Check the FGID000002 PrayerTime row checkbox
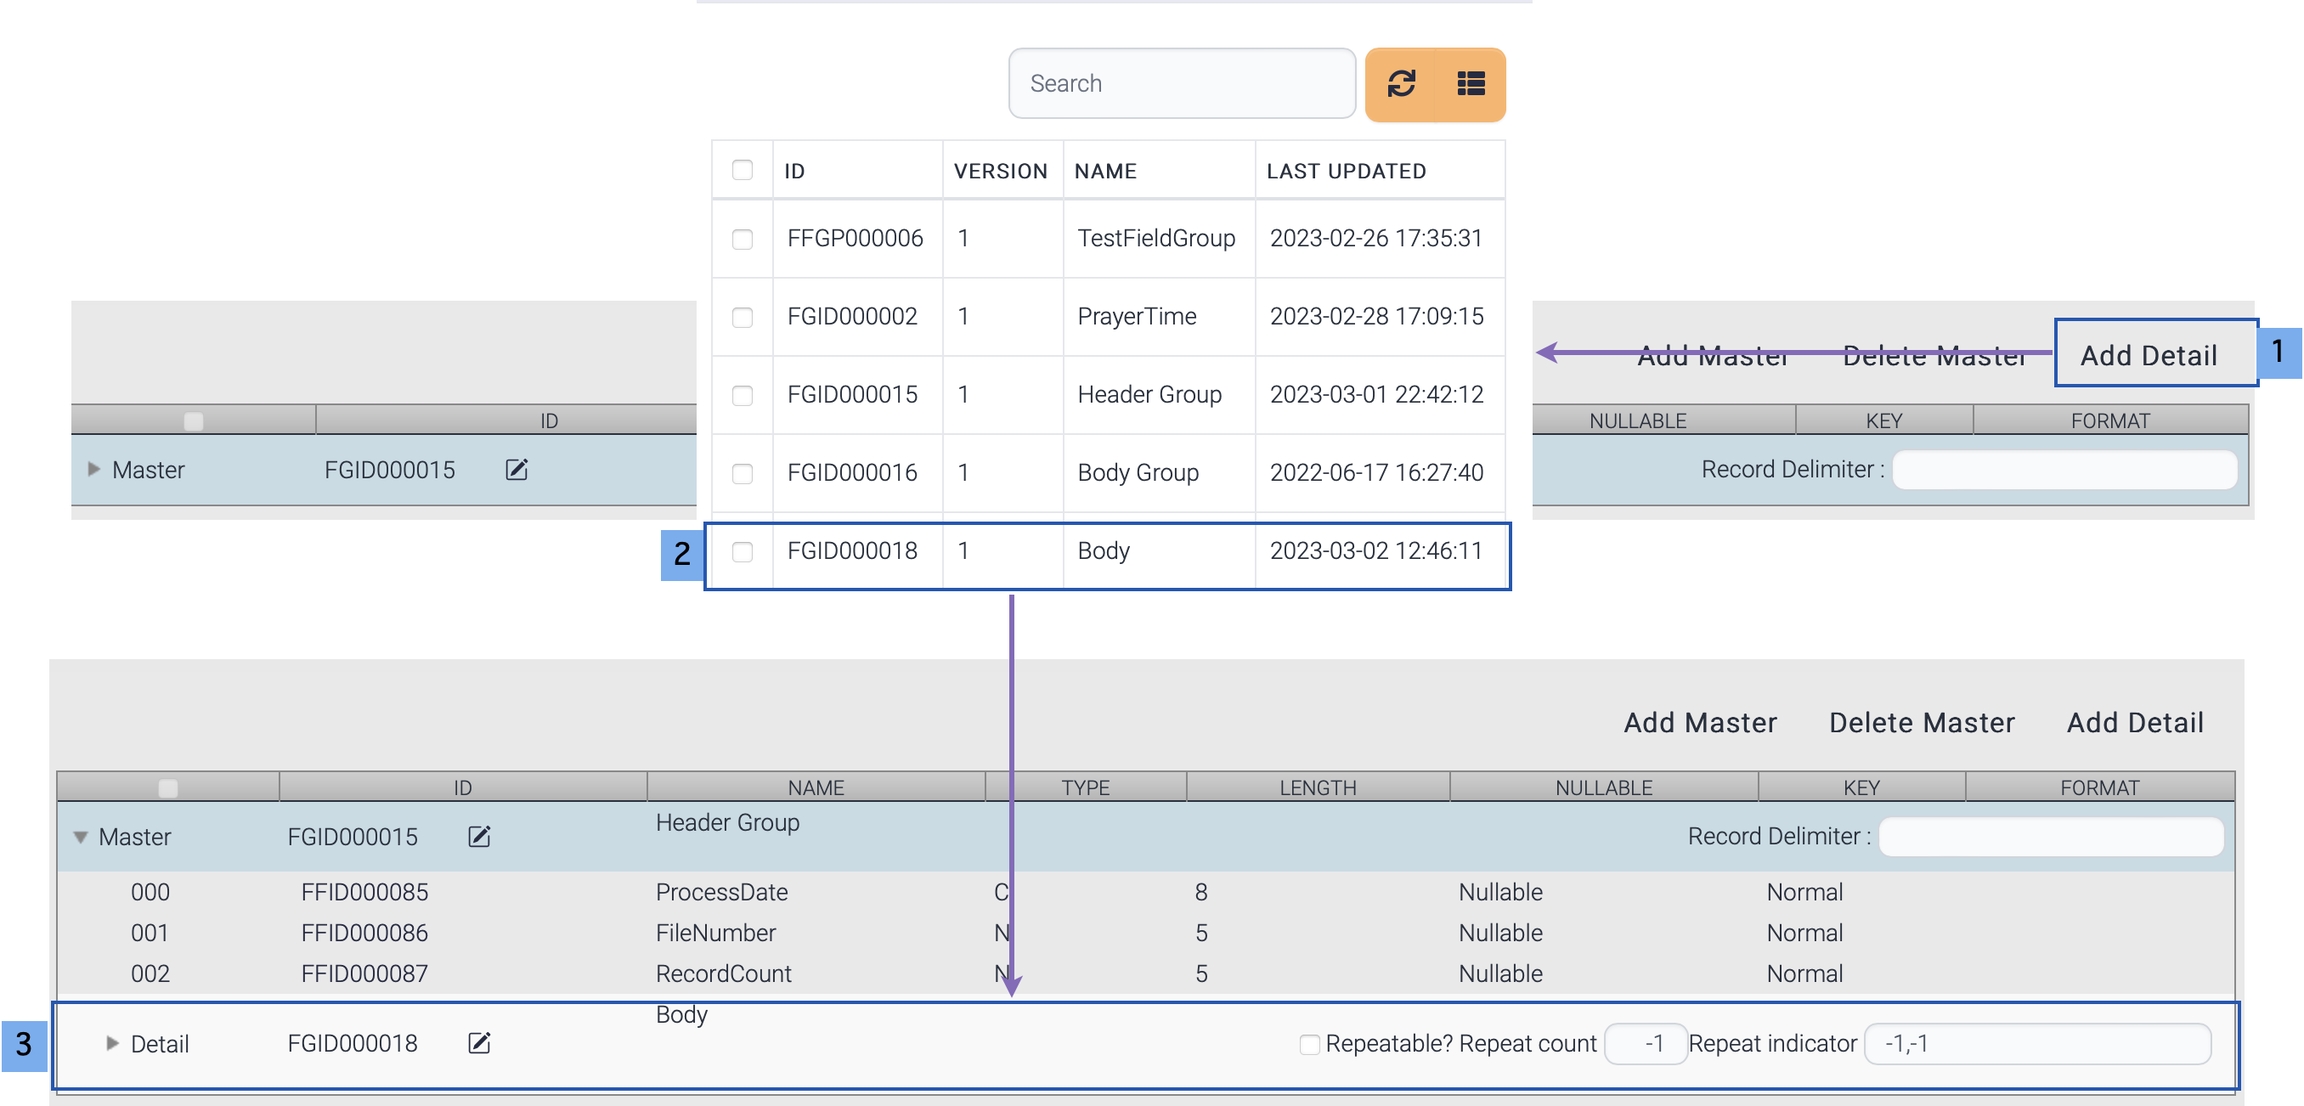2304x1106 pixels. [x=742, y=317]
